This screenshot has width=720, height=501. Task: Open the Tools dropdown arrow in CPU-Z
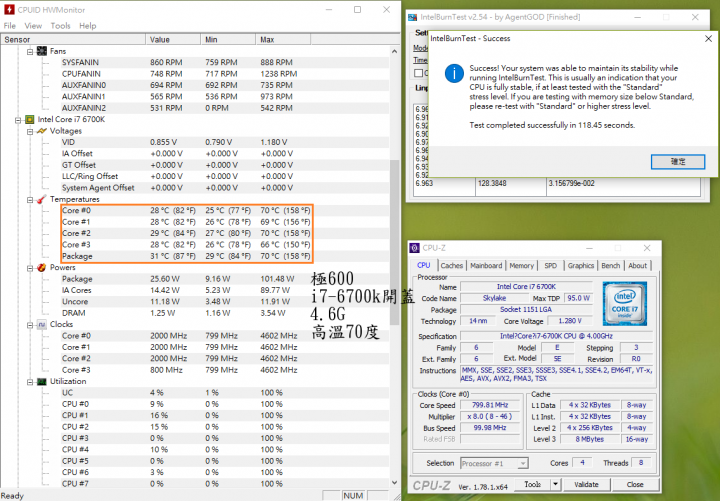click(x=556, y=484)
